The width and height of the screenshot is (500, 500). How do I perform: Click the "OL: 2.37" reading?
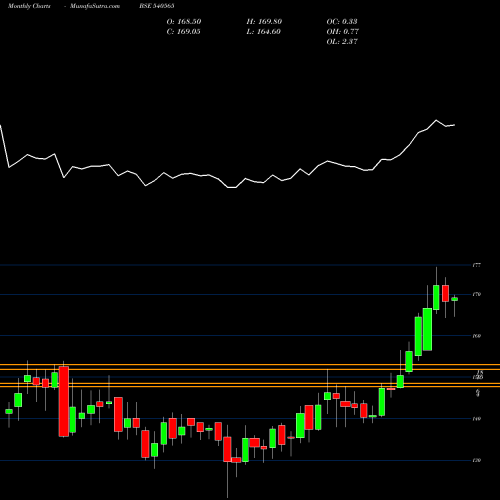click(x=342, y=42)
